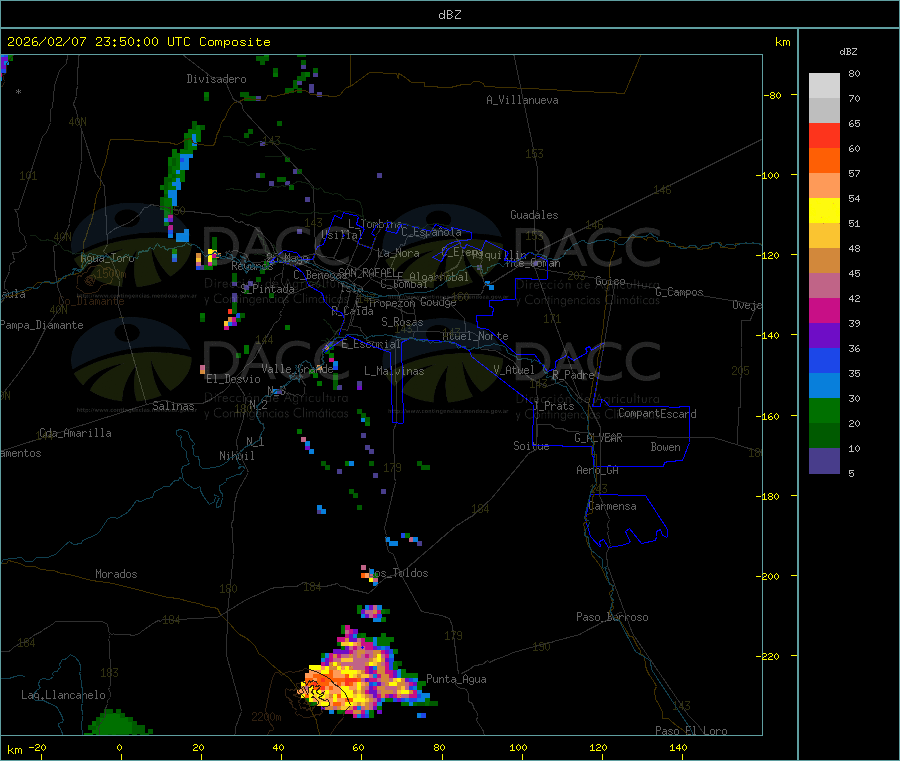900x761 pixels.
Task: Click the El_Desvio label
Action: point(233,379)
